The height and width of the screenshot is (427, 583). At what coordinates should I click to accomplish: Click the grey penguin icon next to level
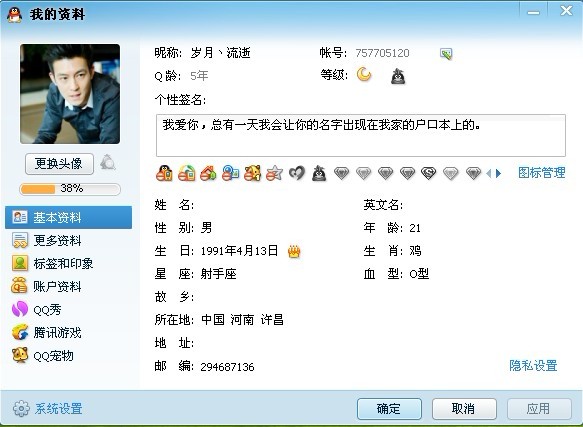pos(398,76)
